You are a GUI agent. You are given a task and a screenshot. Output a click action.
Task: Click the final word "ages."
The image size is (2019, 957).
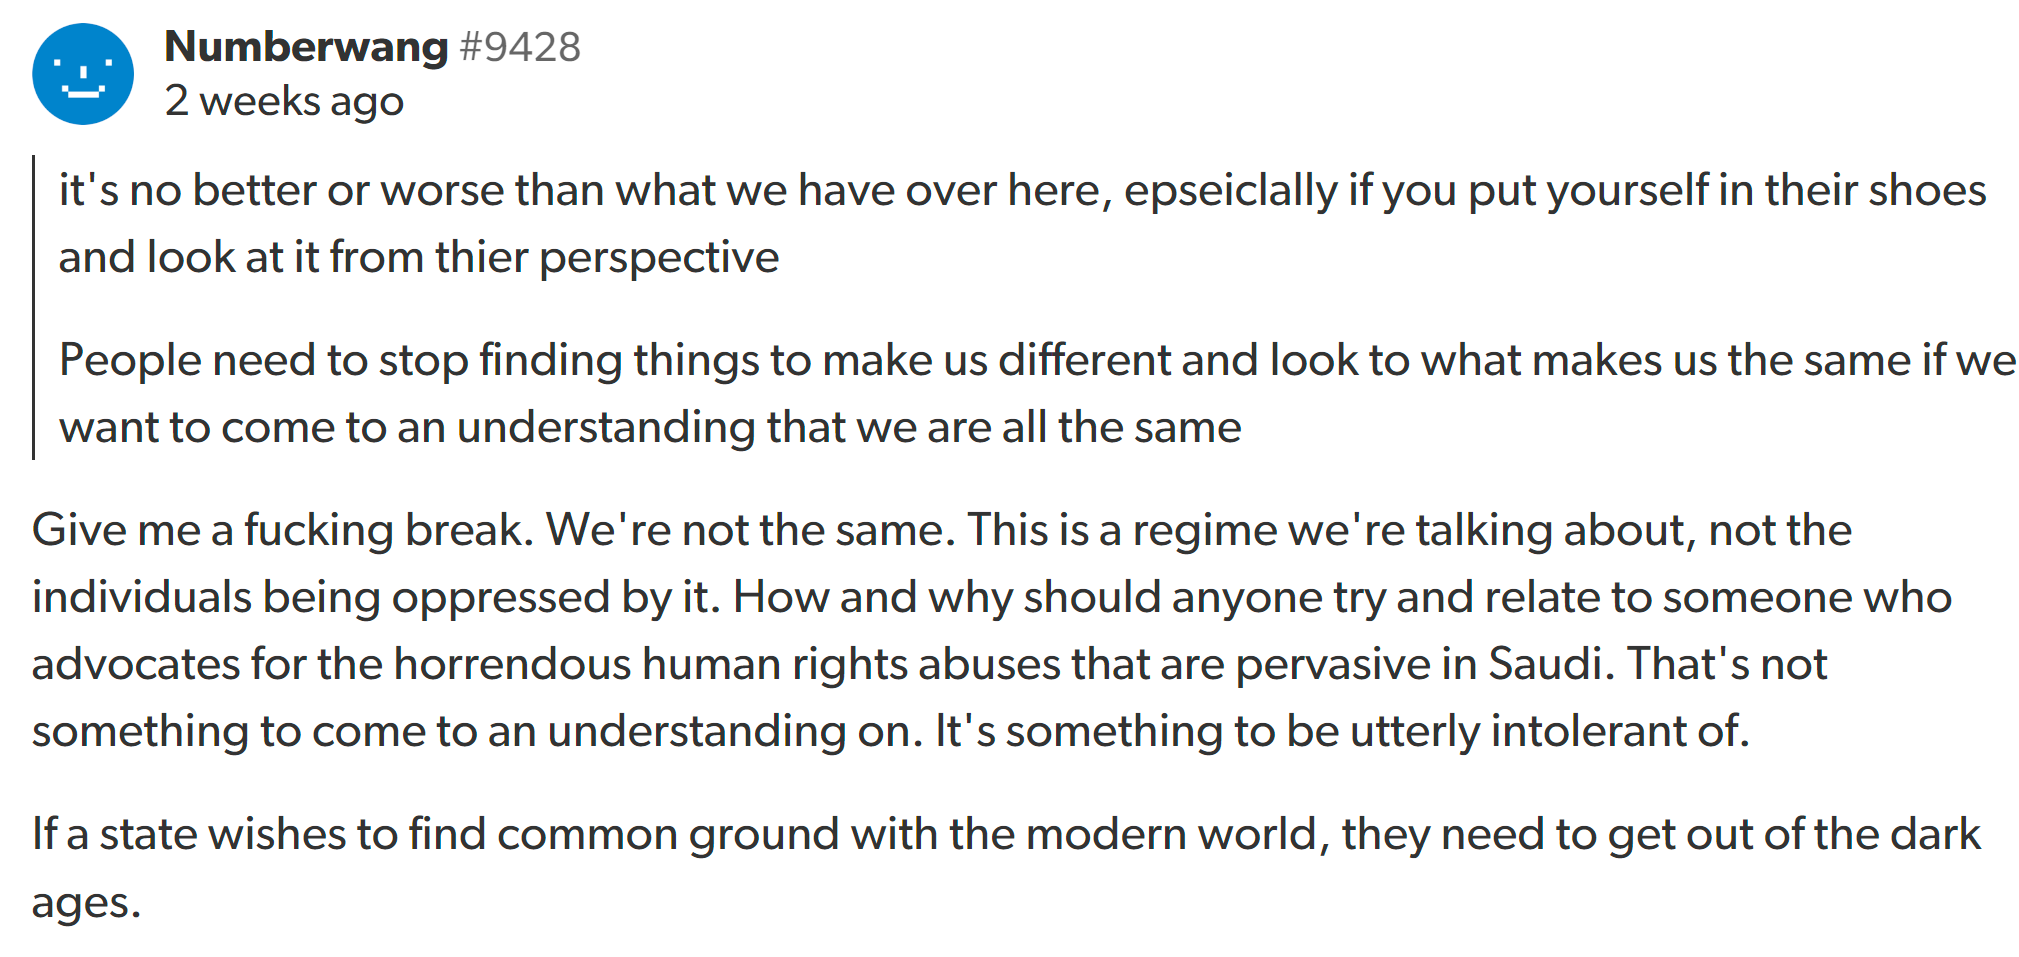point(86,902)
